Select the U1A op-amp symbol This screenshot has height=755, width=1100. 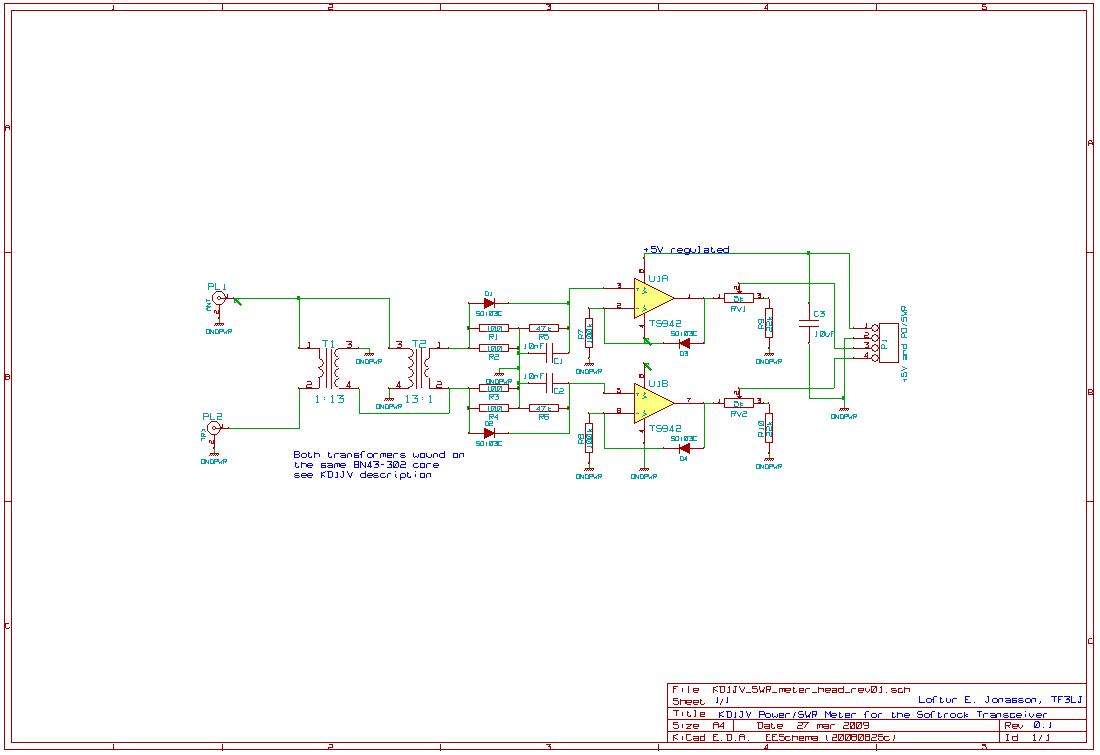[x=652, y=297]
